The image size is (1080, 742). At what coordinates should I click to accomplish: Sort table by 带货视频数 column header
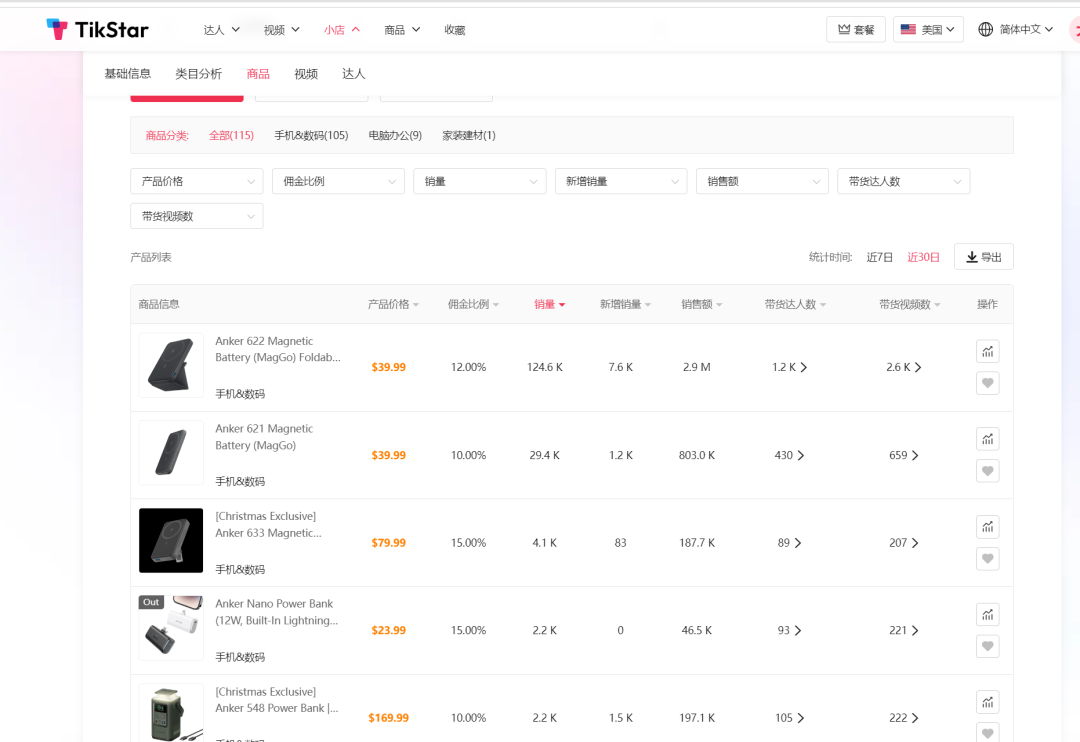tap(910, 304)
